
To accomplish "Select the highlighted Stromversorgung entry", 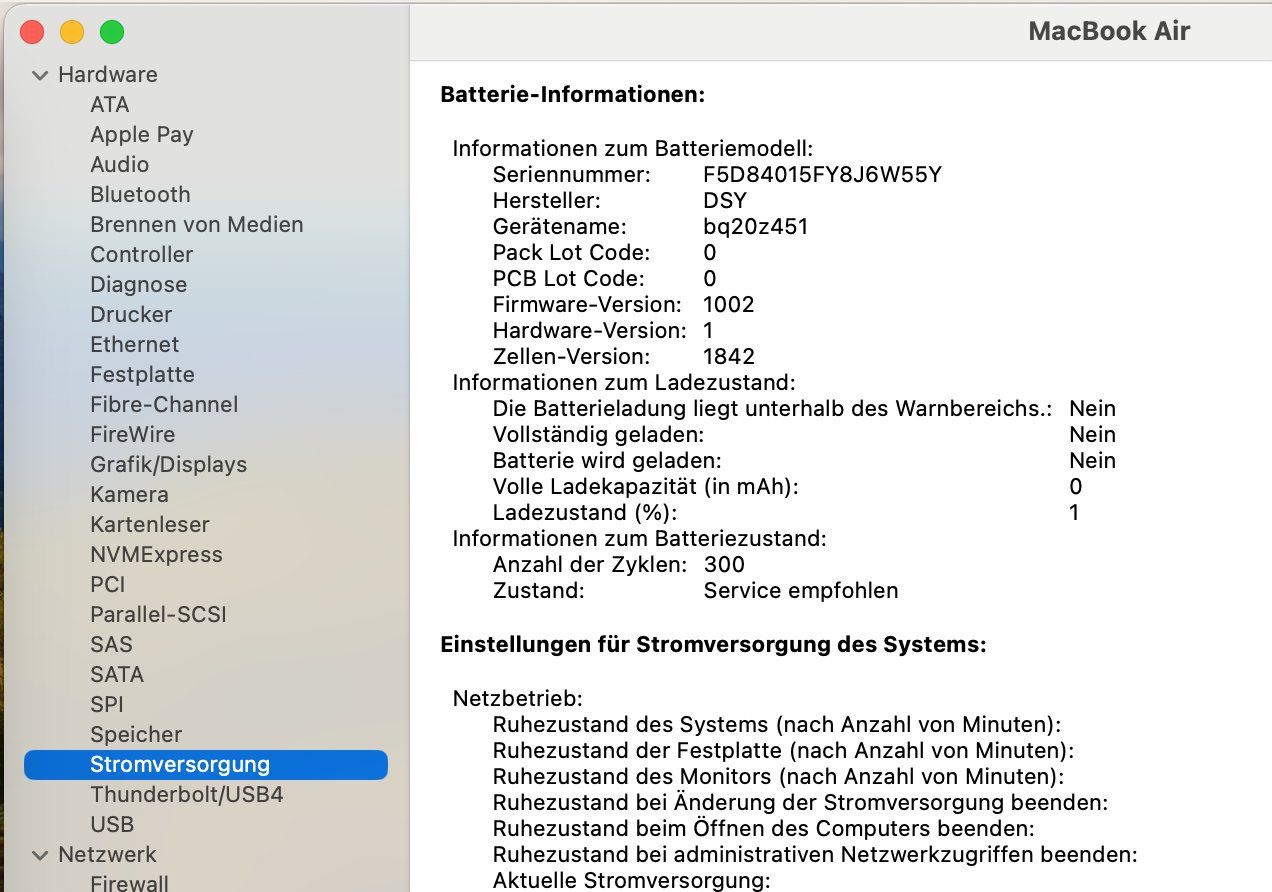I will 205,765.
